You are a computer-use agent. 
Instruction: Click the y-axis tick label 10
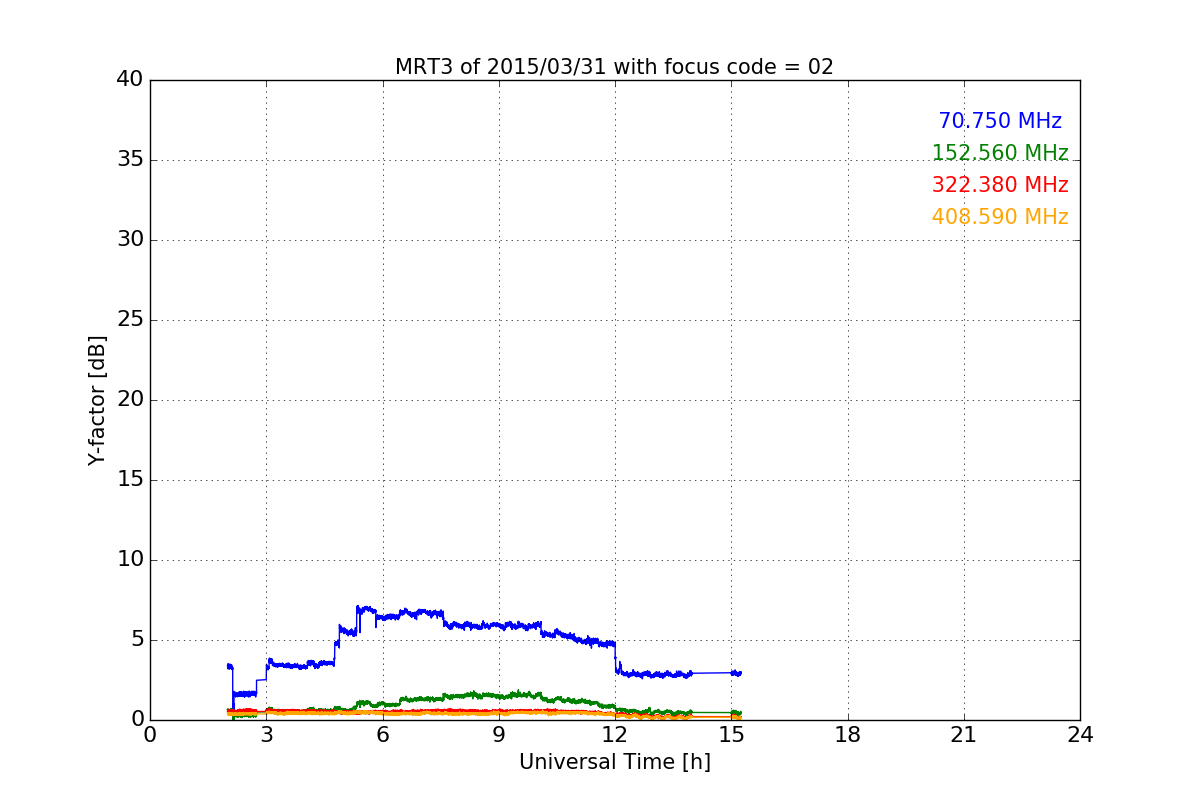pyautogui.click(x=130, y=560)
